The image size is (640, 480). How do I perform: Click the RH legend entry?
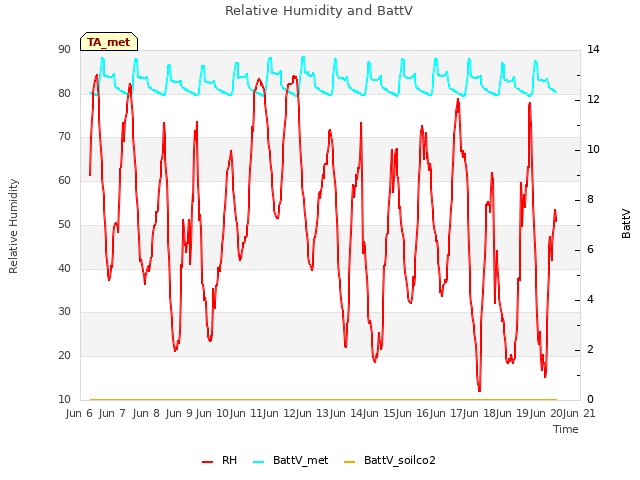[220, 460]
